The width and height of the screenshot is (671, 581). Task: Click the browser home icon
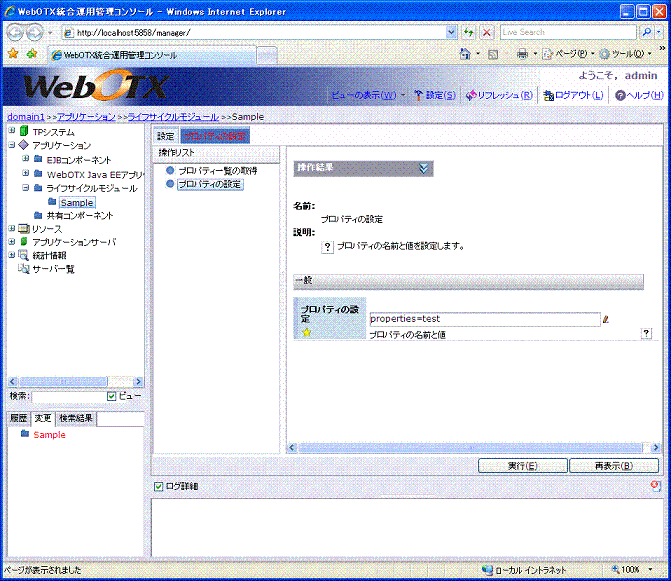(x=465, y=54)
